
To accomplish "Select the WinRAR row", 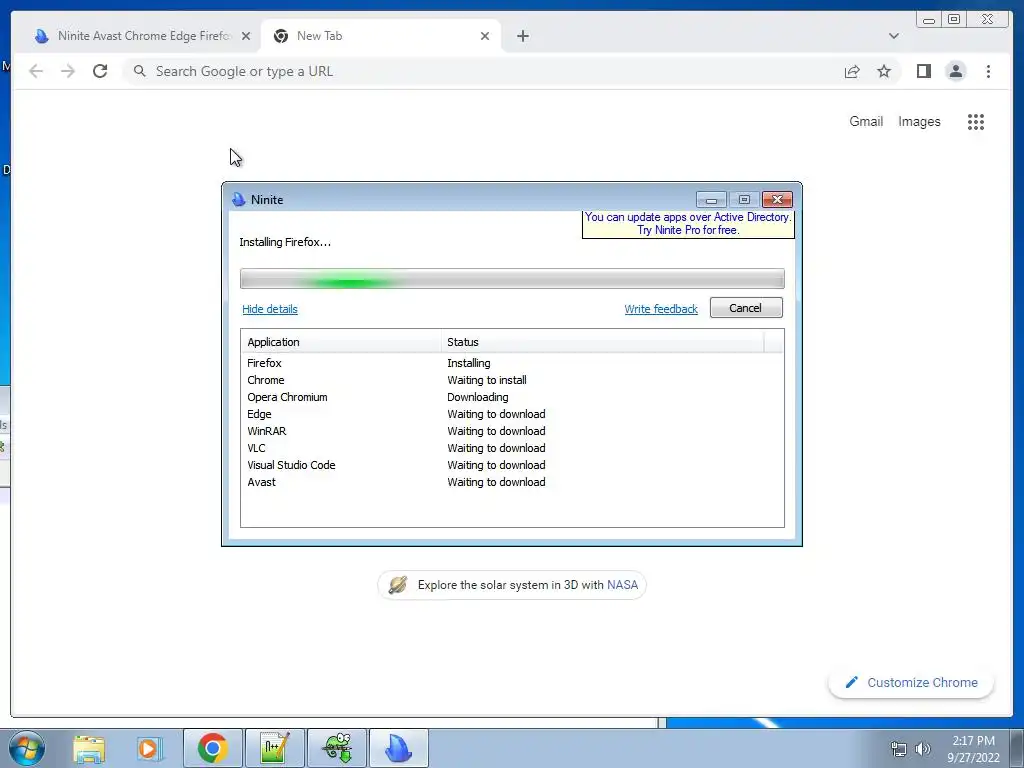I will (x=512, y=431).
